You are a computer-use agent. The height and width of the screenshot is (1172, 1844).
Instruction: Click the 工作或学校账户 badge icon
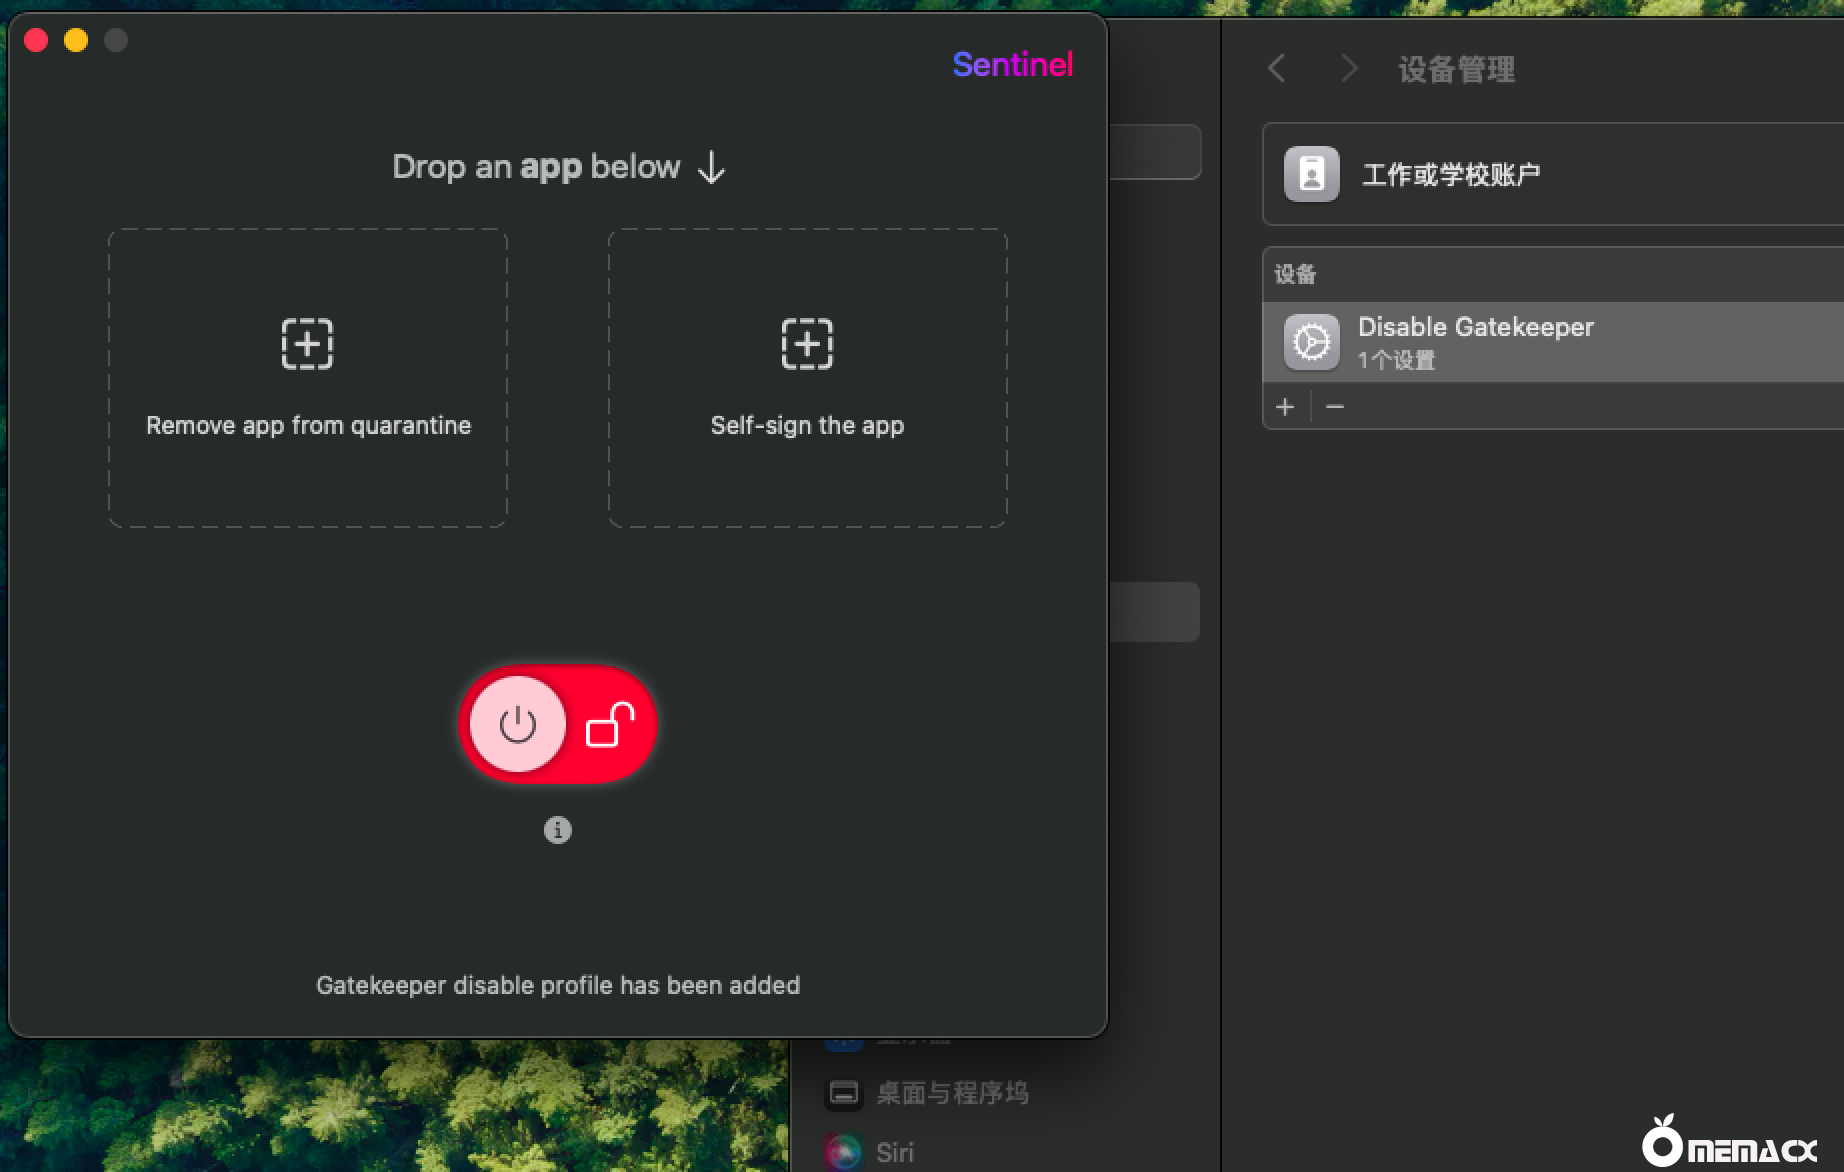coord(1311,174)
